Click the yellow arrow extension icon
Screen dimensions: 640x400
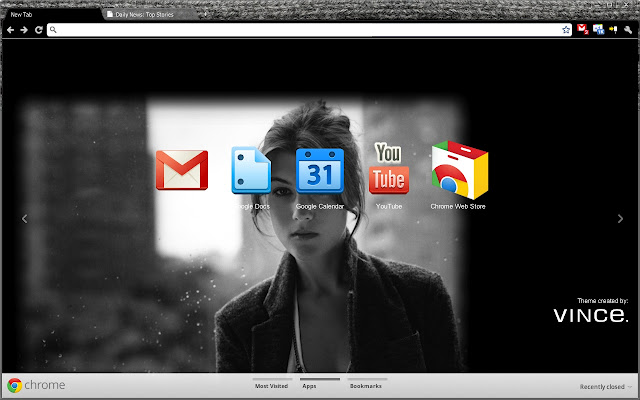611,30
